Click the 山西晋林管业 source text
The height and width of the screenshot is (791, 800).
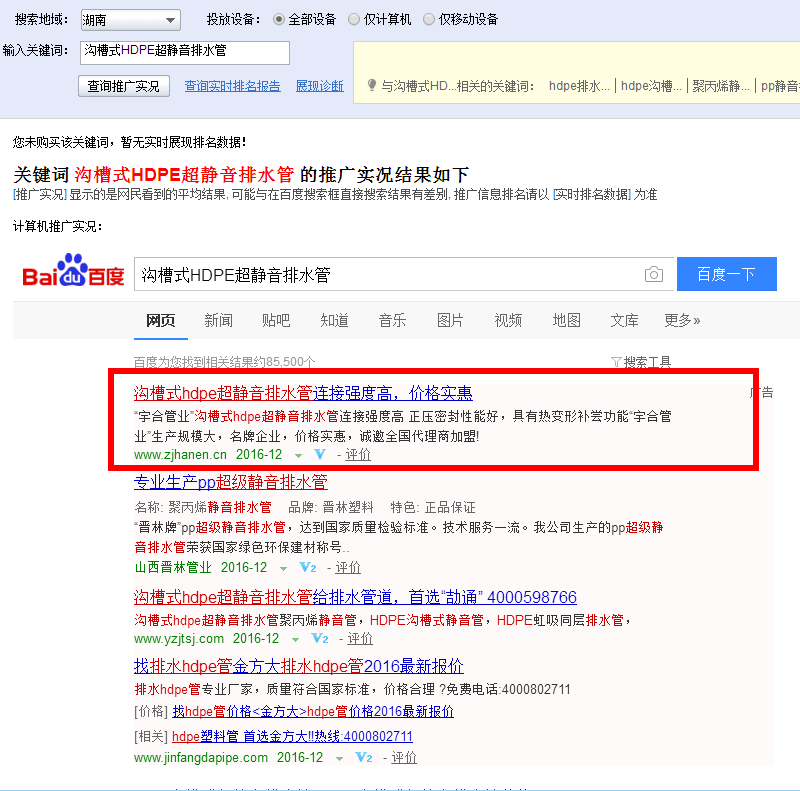(173, 567)
